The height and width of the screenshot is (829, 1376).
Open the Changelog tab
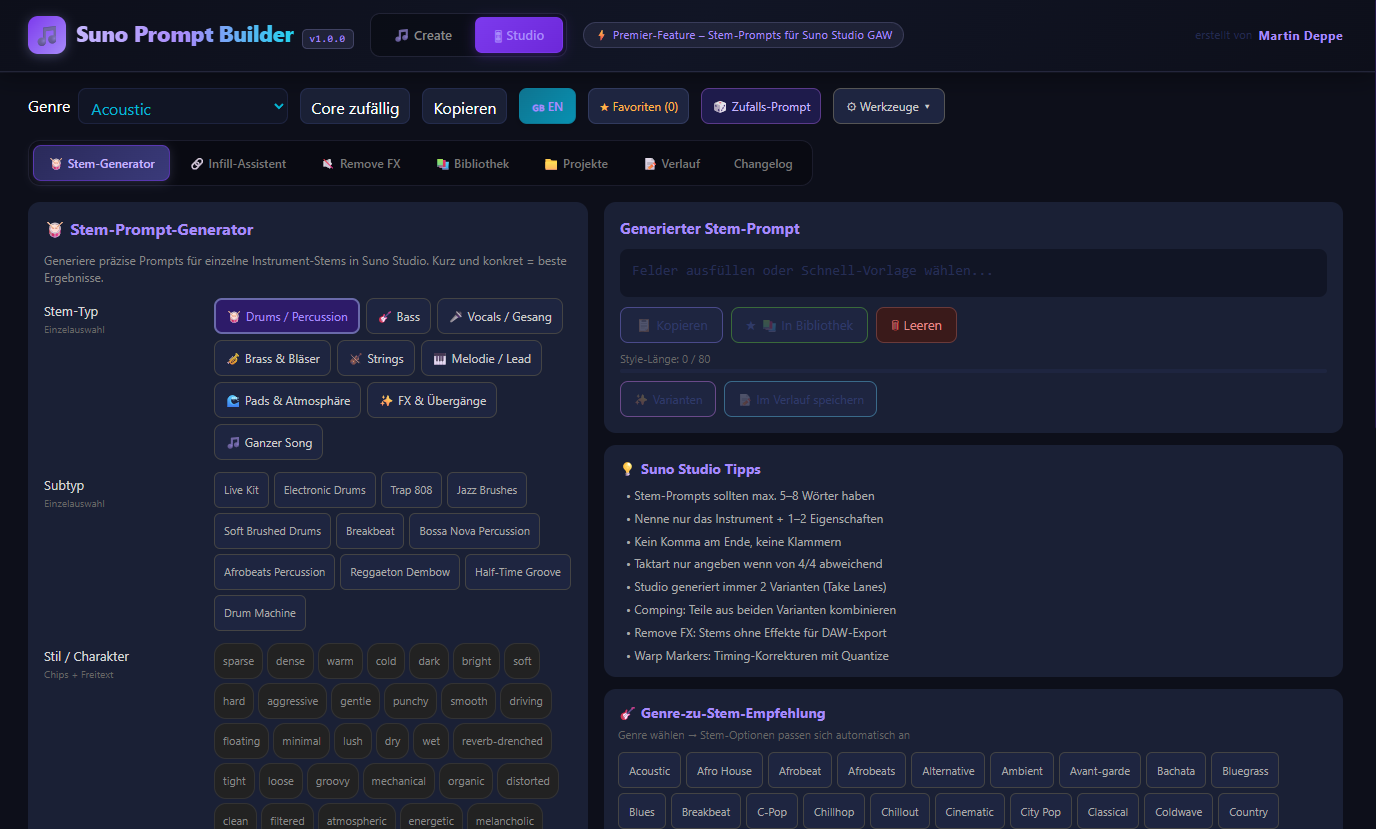tap(763, 163)
